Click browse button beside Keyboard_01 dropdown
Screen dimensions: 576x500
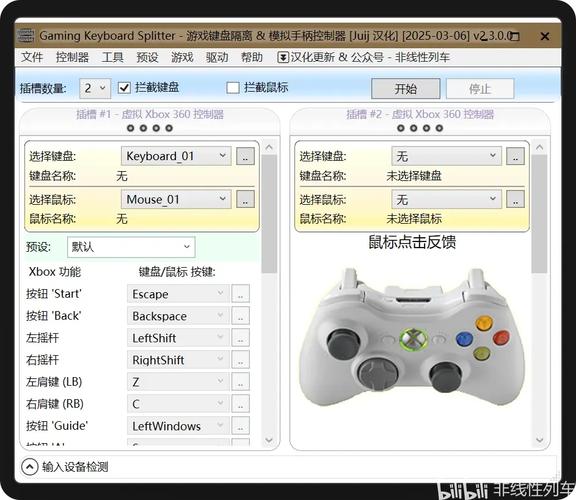point(245,156)
